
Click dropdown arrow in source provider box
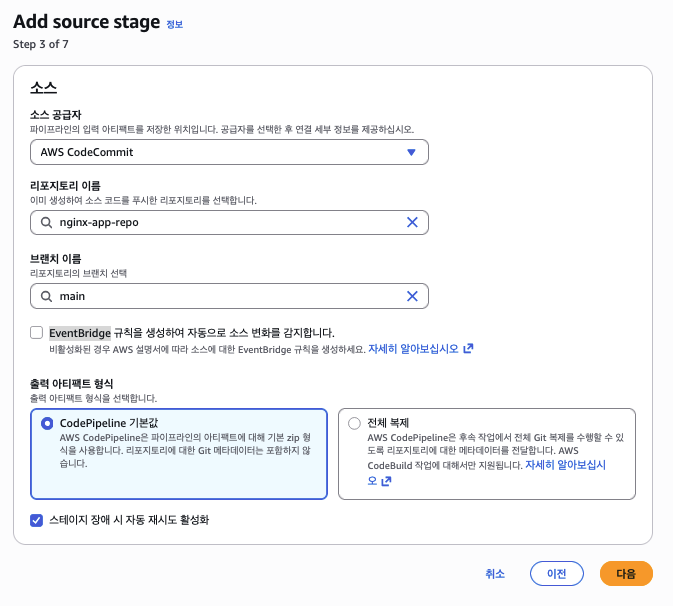tap(411, 152)
